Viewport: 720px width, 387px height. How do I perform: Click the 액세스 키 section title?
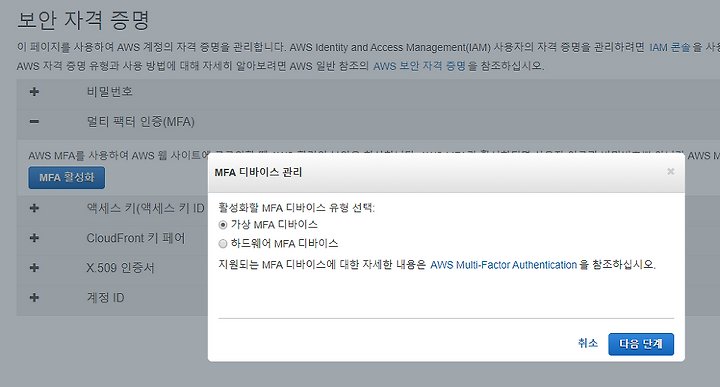click(x=146, y=208)
